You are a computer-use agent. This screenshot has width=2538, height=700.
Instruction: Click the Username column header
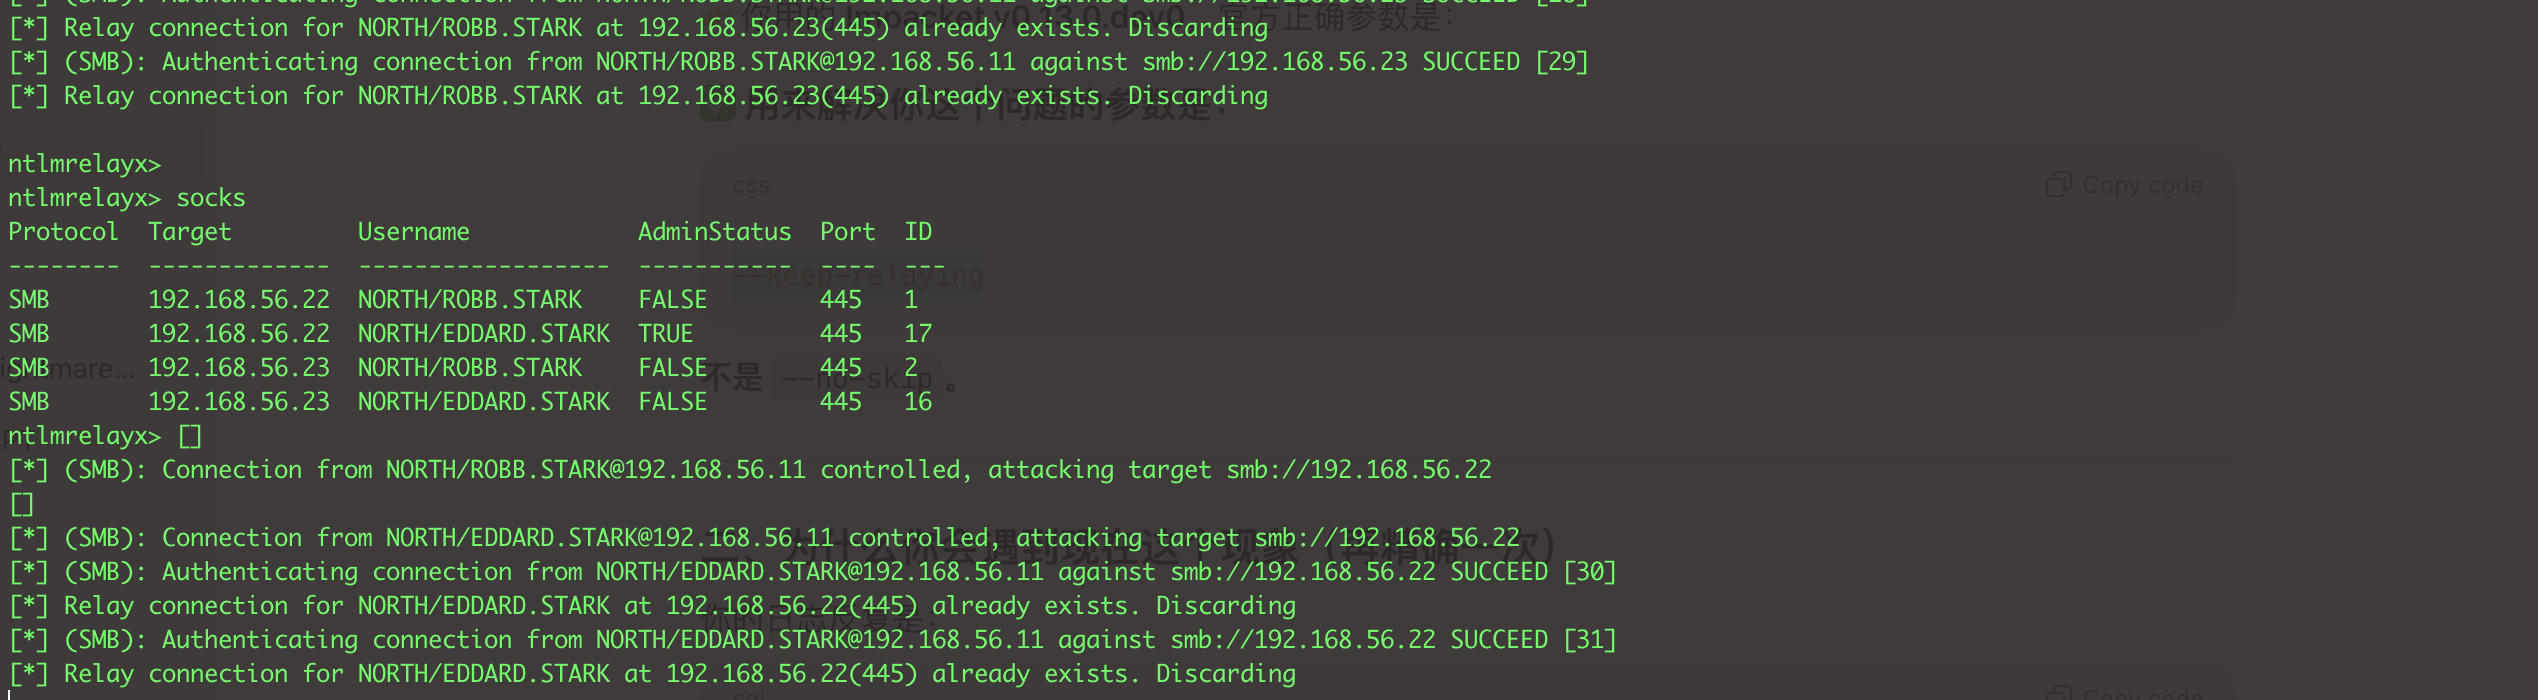click(x=413, y=232)
